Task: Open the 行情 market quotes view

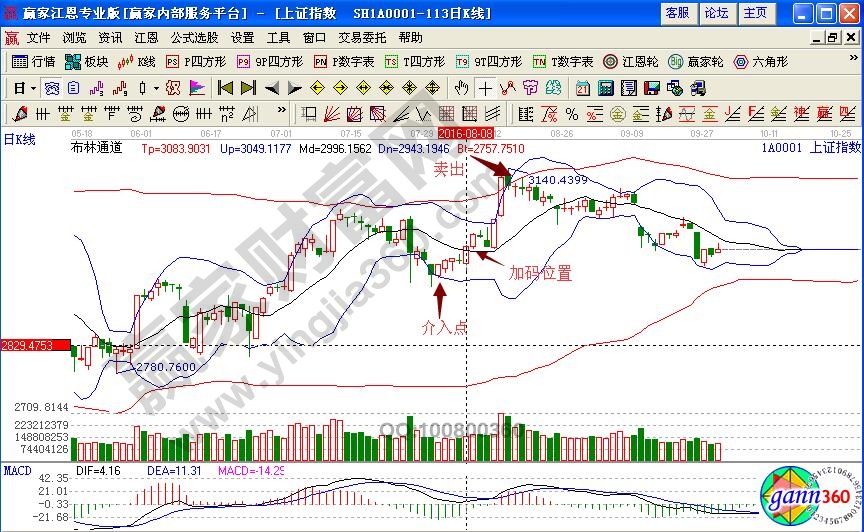Action: click(34, 62)
